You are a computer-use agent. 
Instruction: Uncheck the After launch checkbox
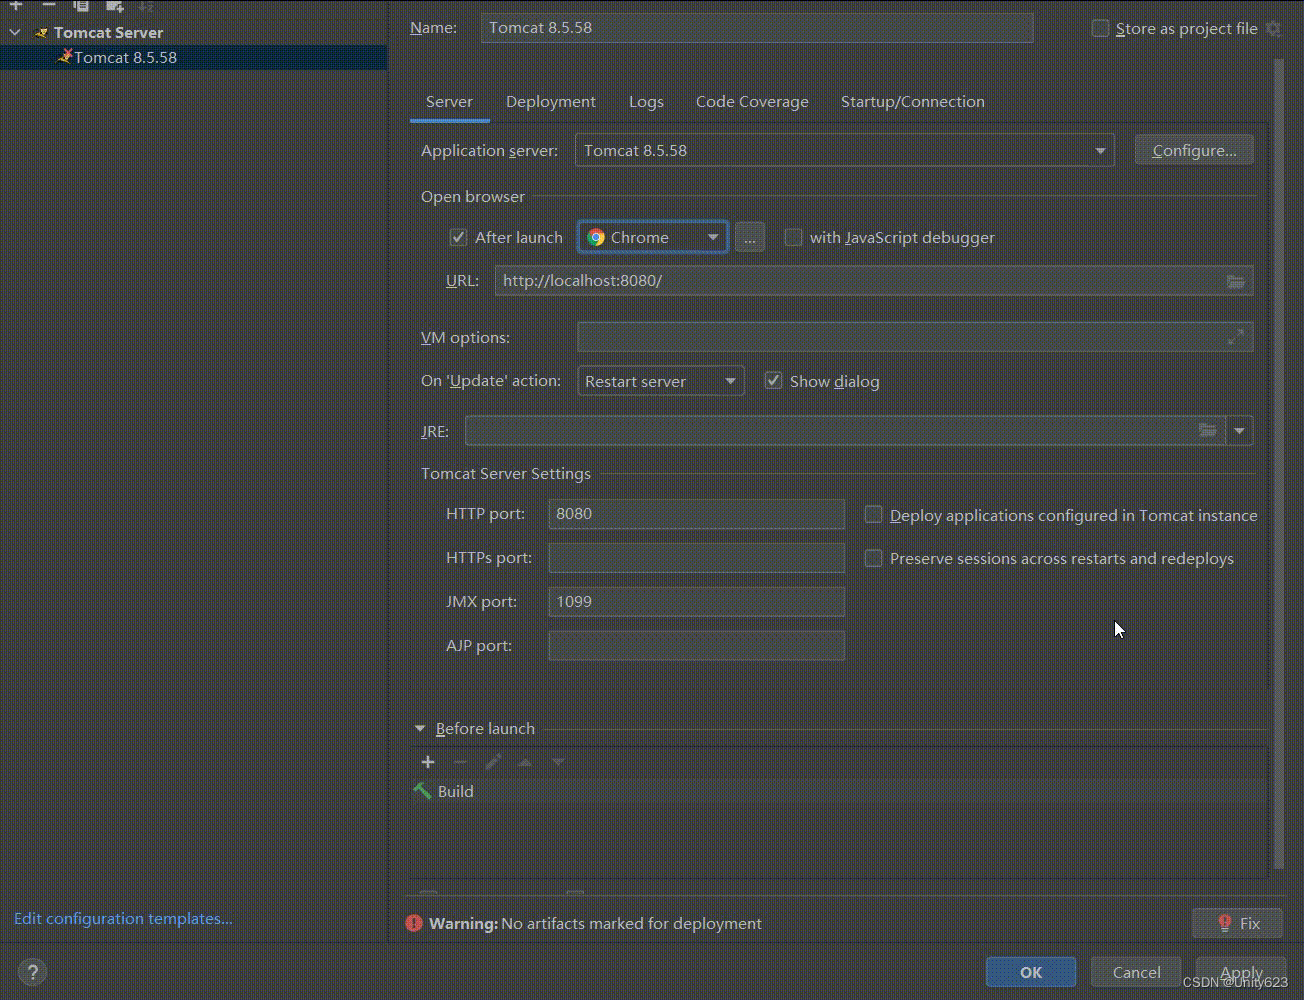458,237
